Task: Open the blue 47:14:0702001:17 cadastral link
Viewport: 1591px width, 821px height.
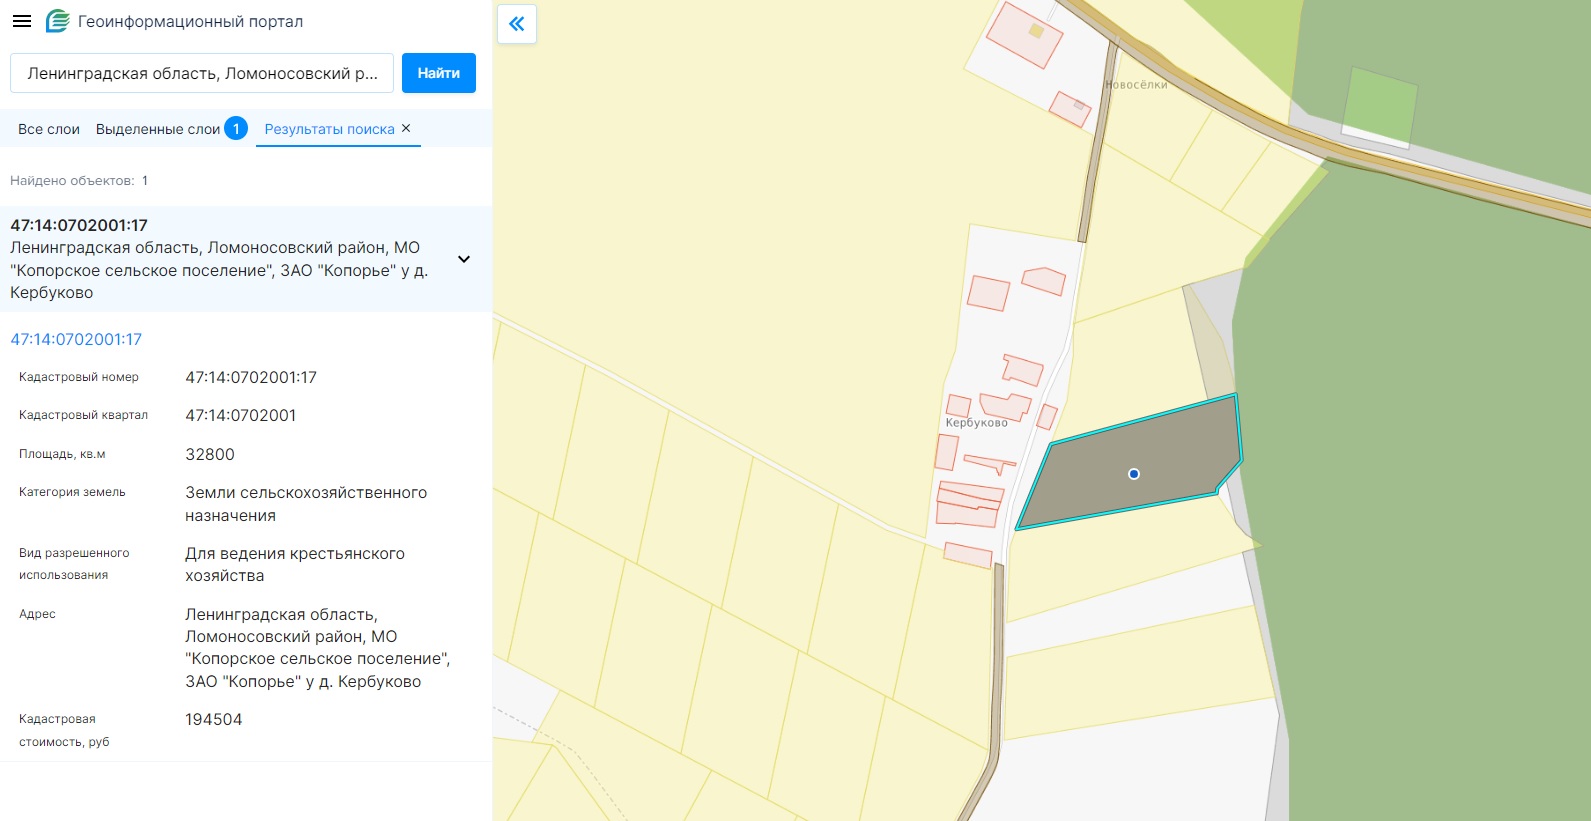Action: coord(76,339)
